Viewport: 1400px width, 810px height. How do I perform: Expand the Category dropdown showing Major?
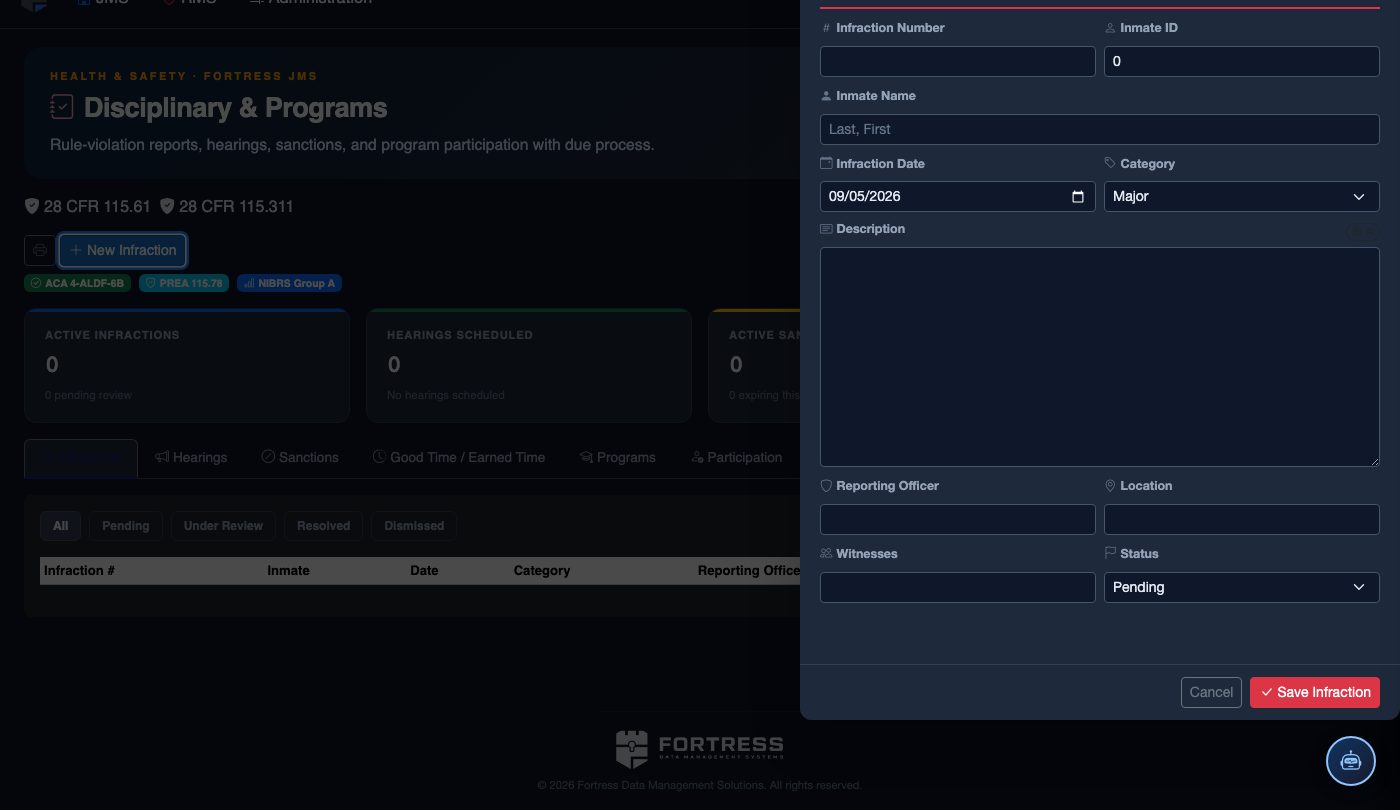(x=1241, y=197)
